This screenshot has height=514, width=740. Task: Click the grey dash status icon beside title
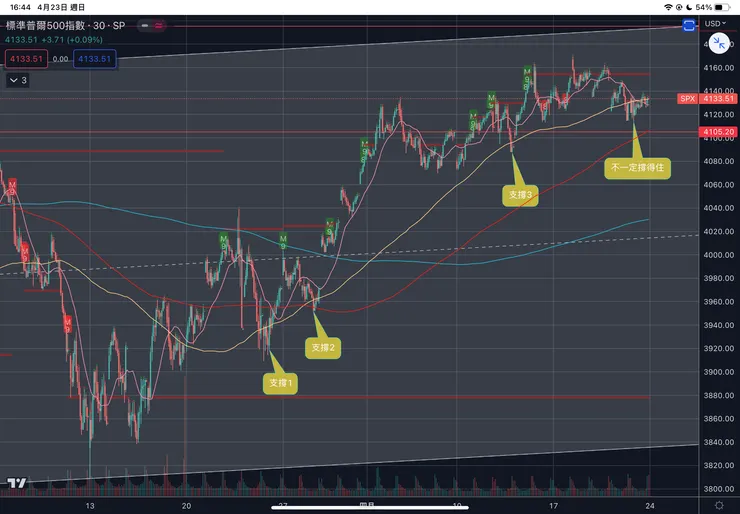click(145, 25)
